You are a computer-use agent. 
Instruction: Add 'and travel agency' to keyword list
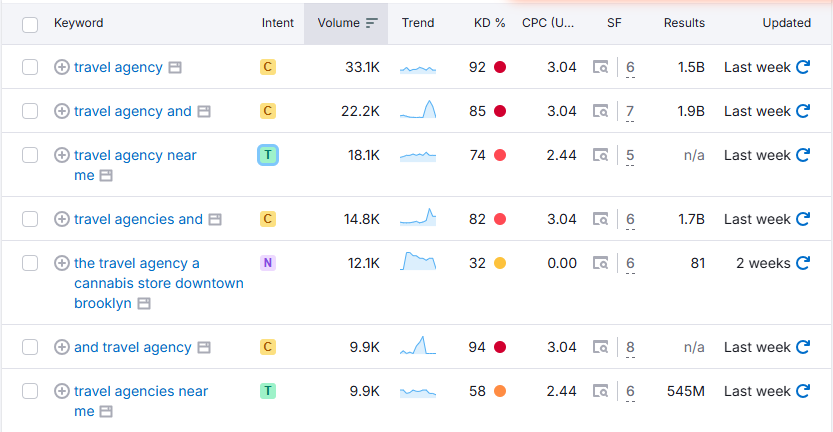click(x=61, y=347)
